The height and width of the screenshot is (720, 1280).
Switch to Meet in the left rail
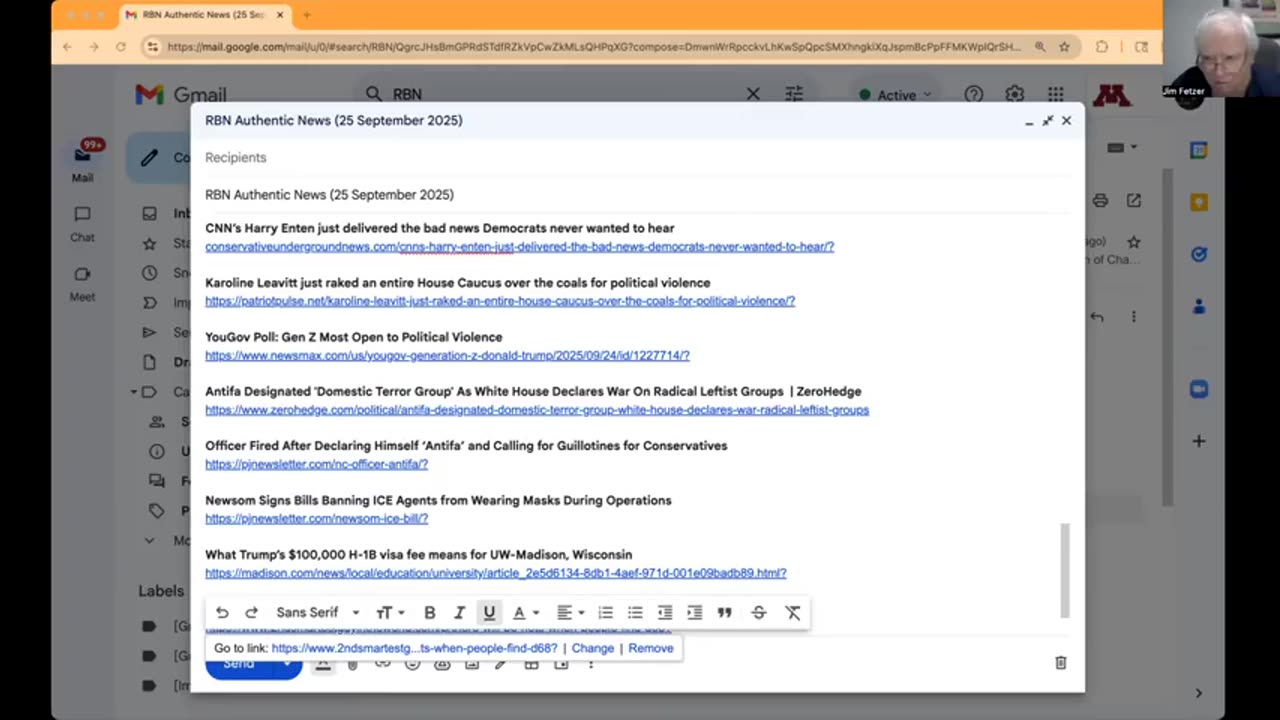82,283
